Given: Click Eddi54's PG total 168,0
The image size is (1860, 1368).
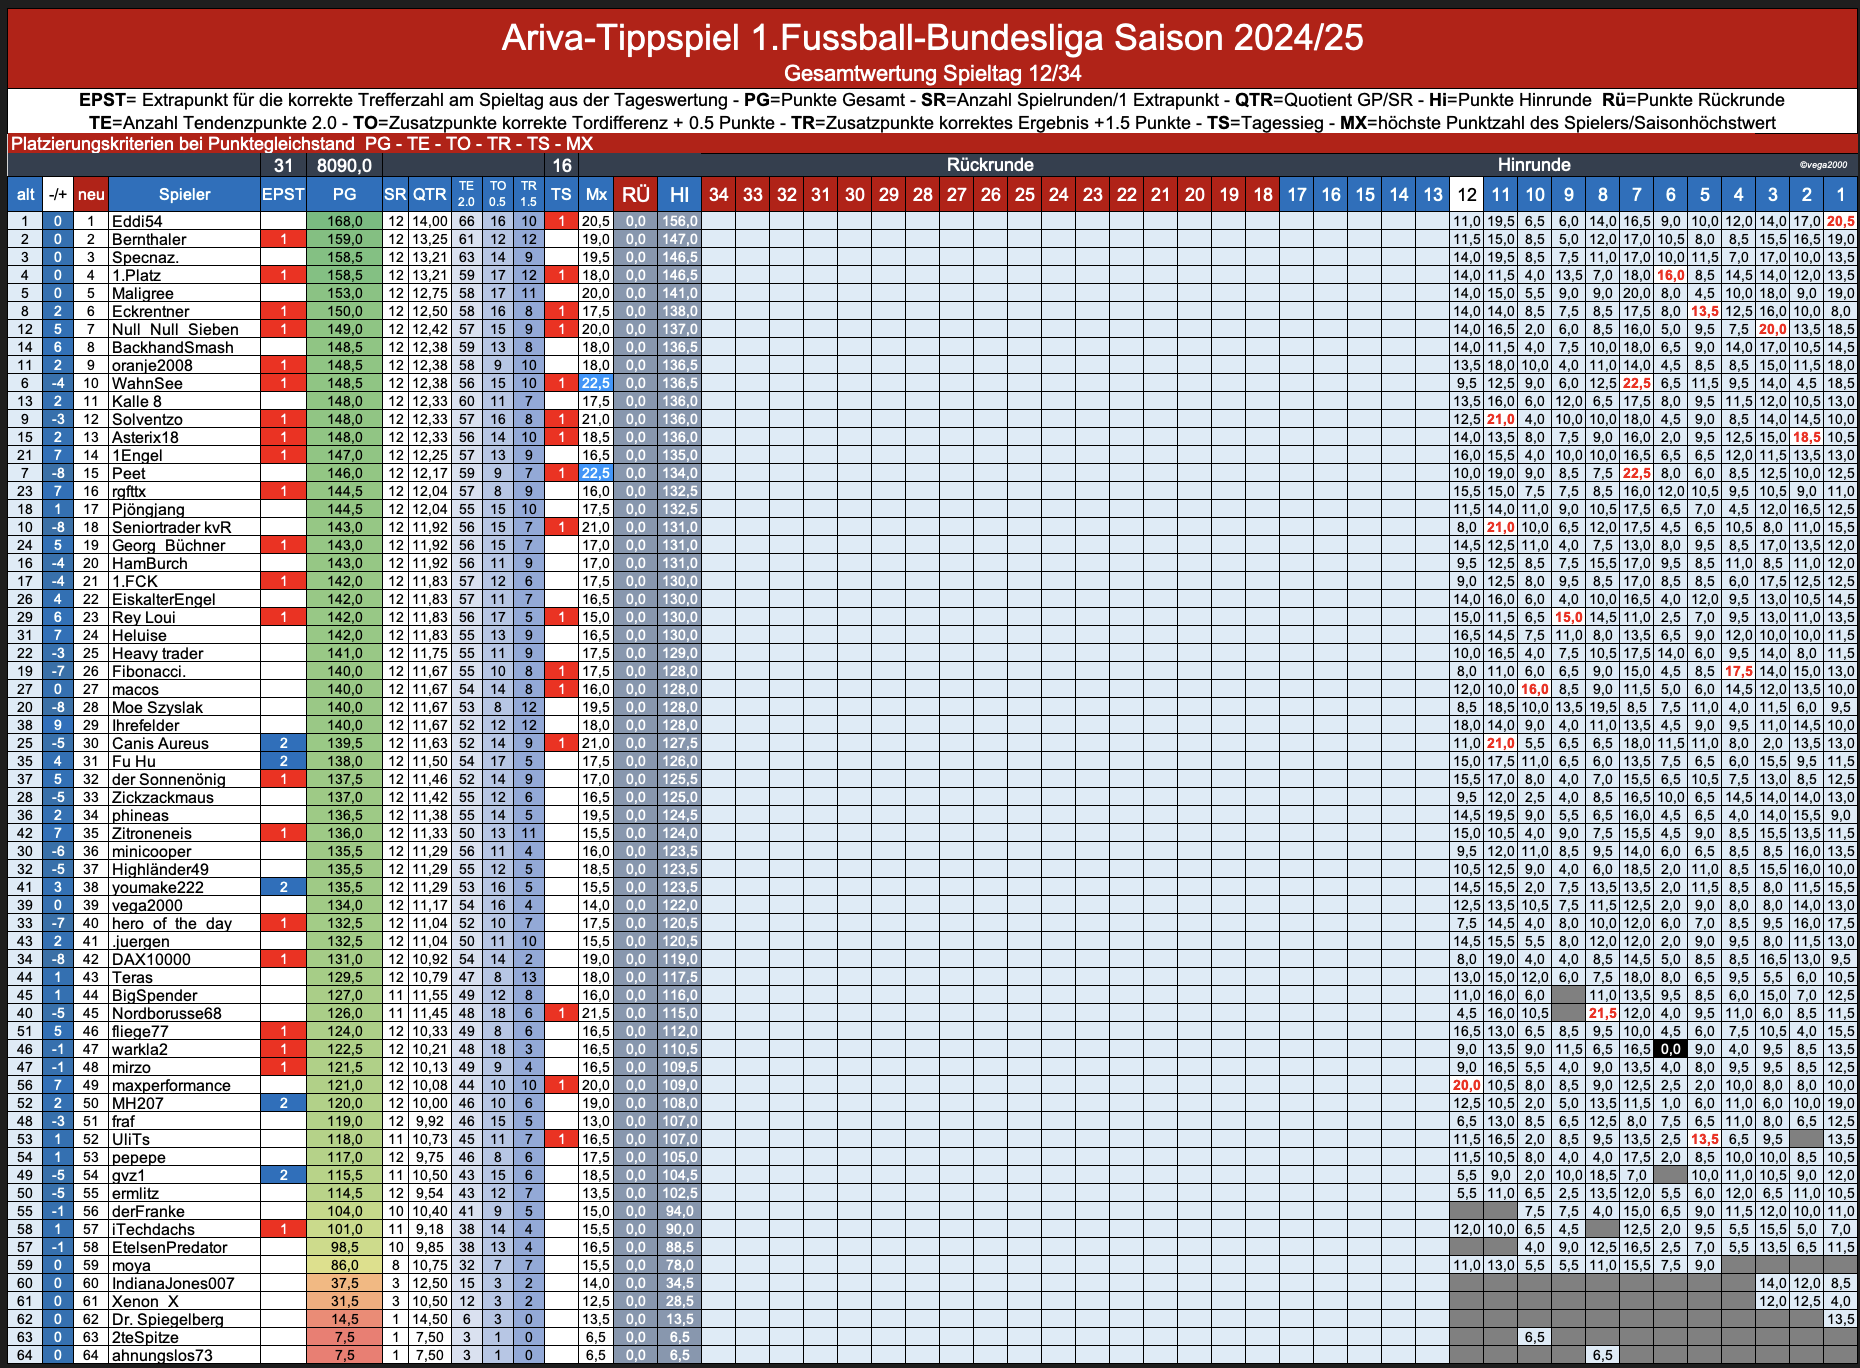Looking at the screenshot, I should click(x=344, y=221).
